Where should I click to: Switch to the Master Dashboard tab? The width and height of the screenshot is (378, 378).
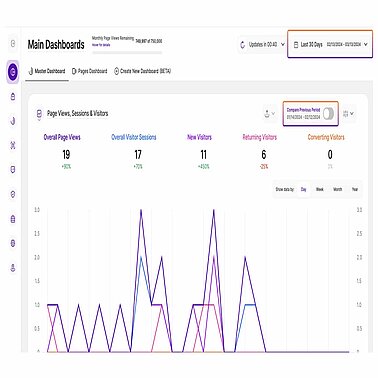[47, 71]
